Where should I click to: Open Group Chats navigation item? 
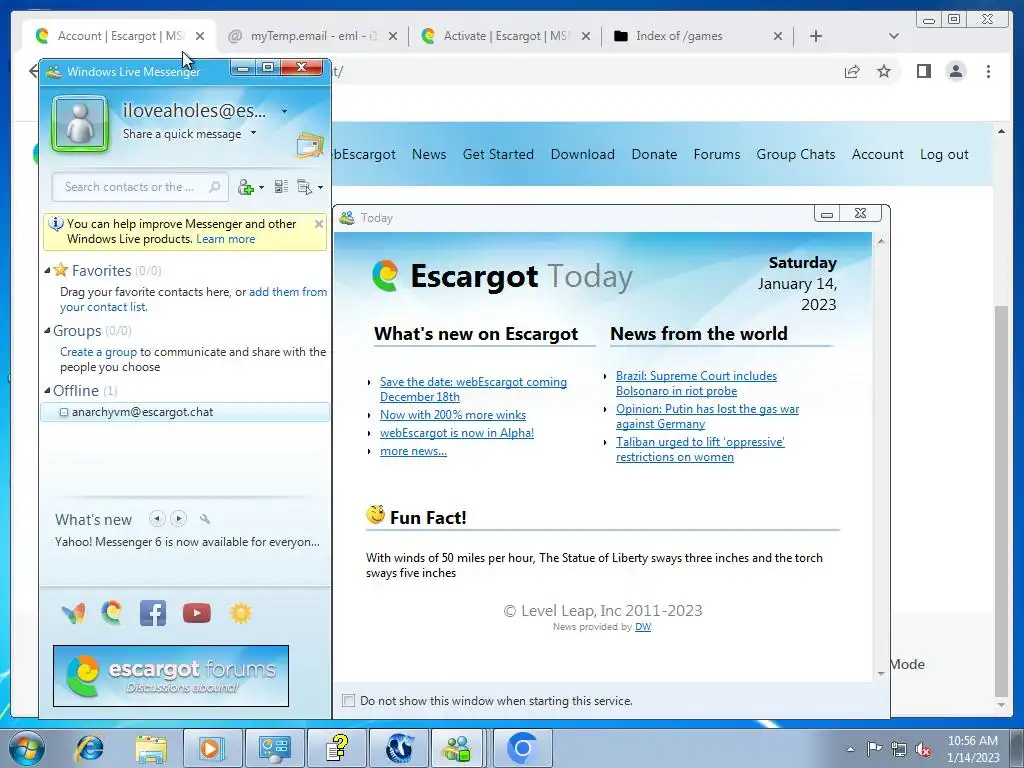[x=795, y=155]
